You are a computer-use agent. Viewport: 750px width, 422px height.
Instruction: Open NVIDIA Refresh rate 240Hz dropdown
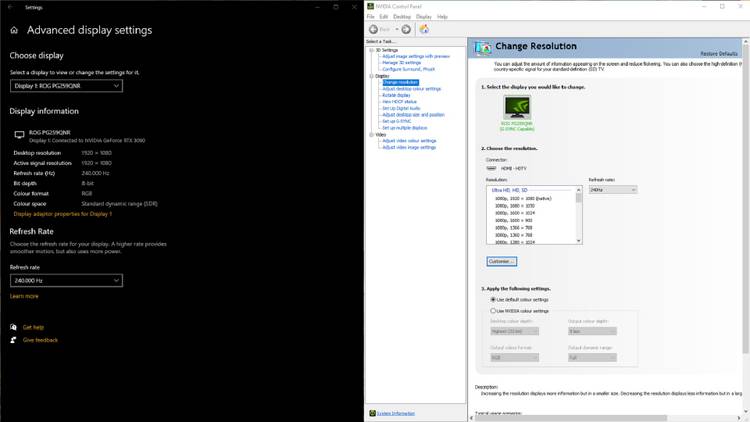(x=612, y=189)
